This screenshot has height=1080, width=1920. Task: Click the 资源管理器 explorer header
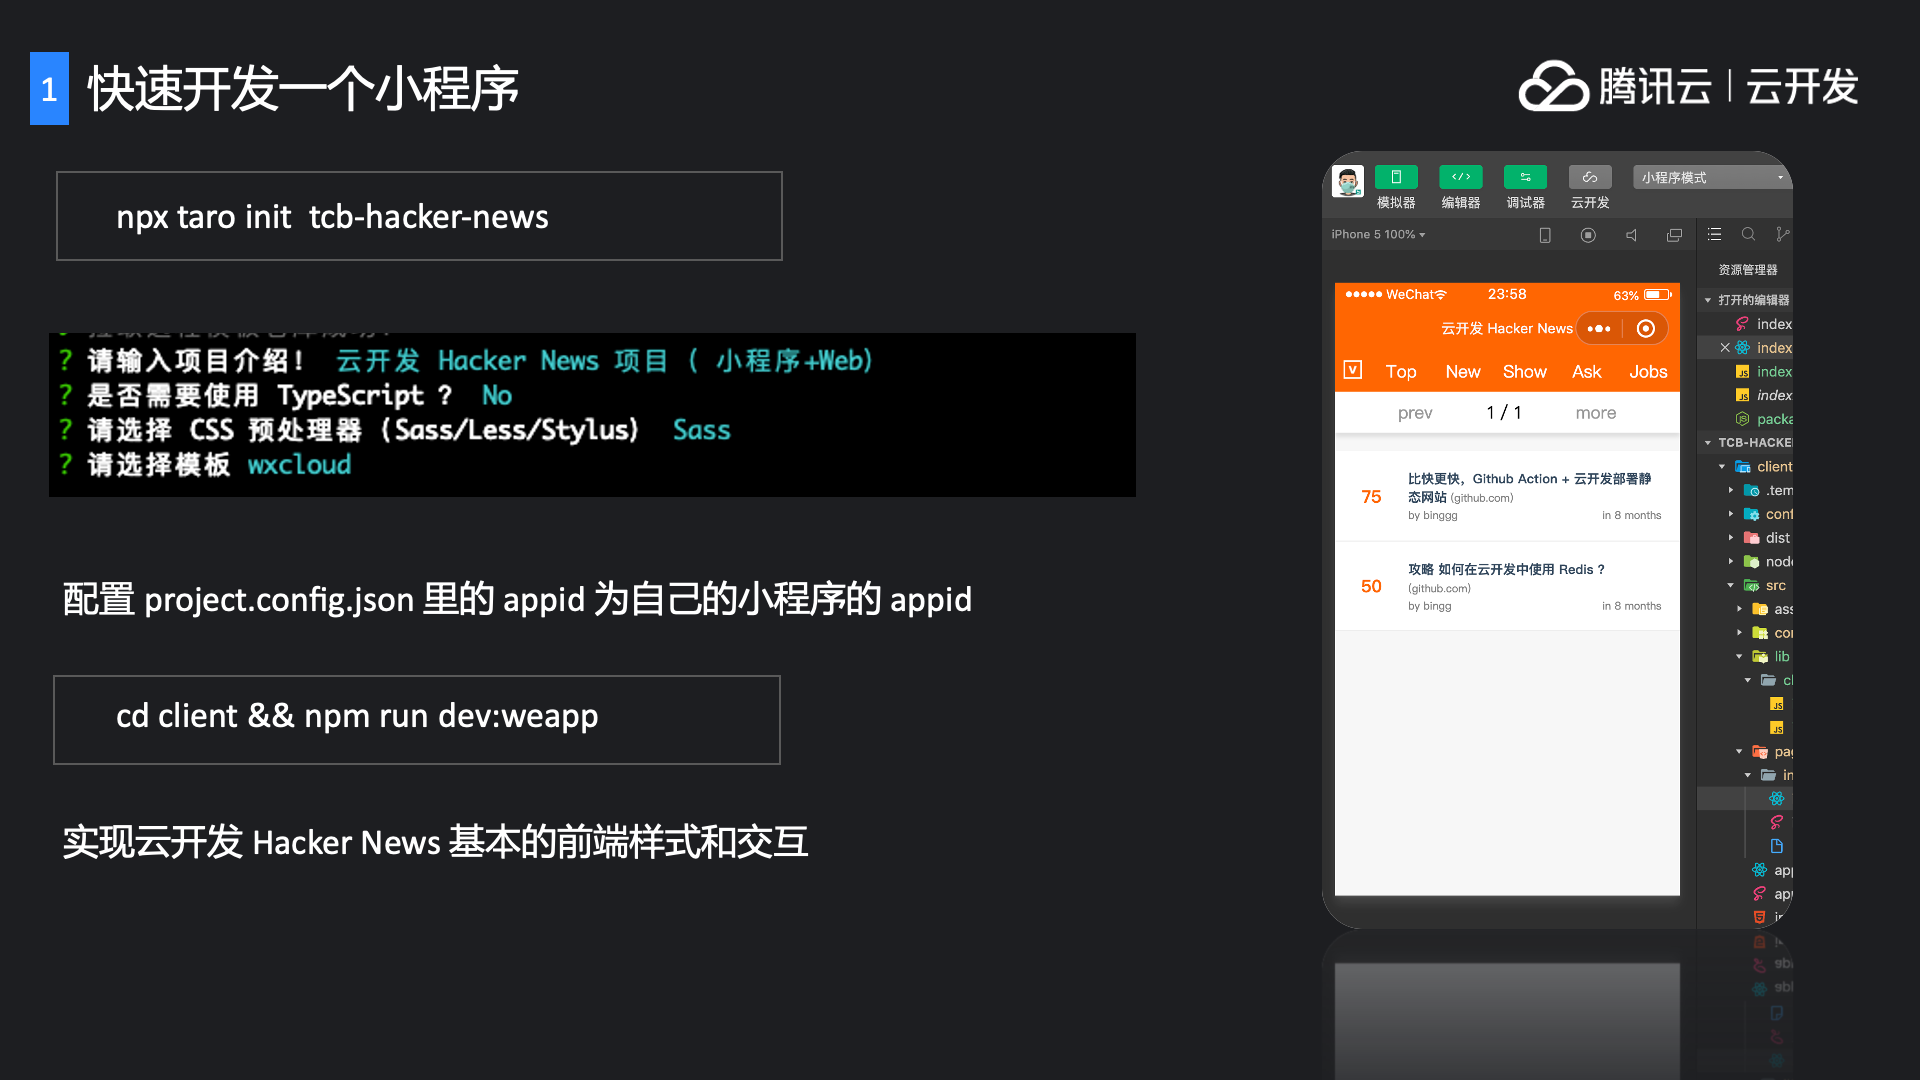click(x=1747, y=270)
